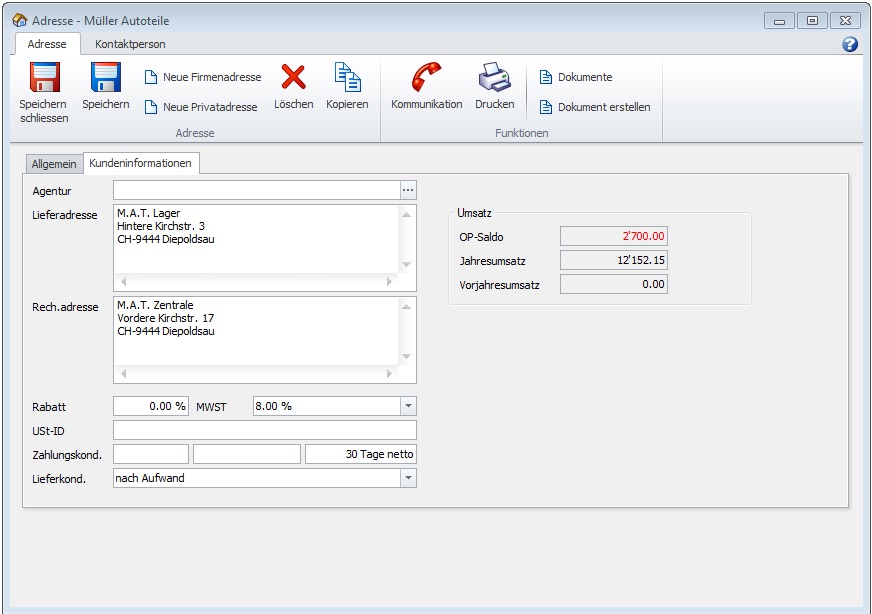
Task: Click the Speichern schliessen icon
Action: click(44, 78)
